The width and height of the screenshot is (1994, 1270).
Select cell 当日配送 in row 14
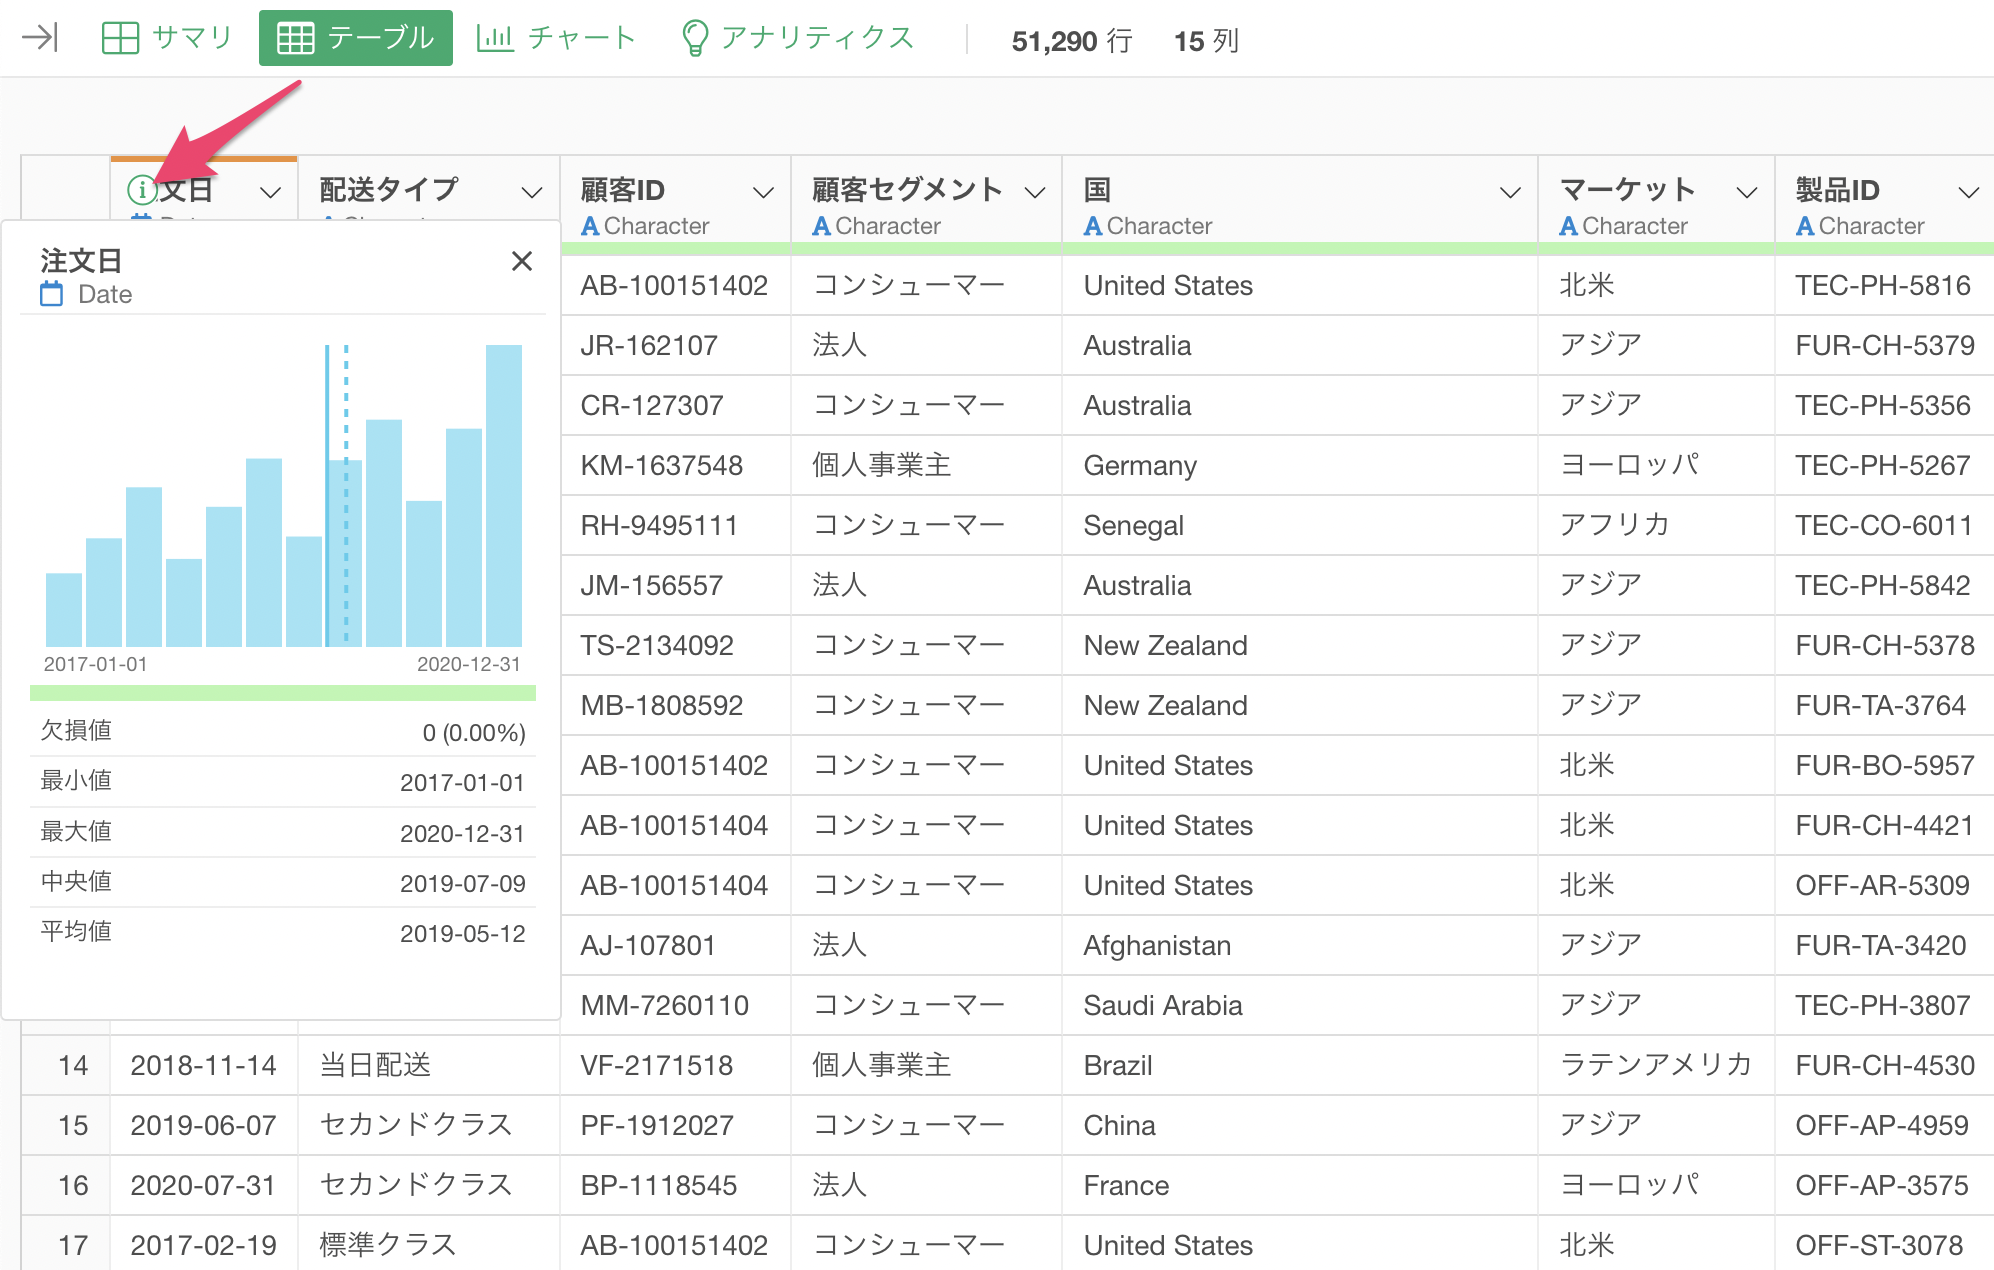[x=429, y=1066]
